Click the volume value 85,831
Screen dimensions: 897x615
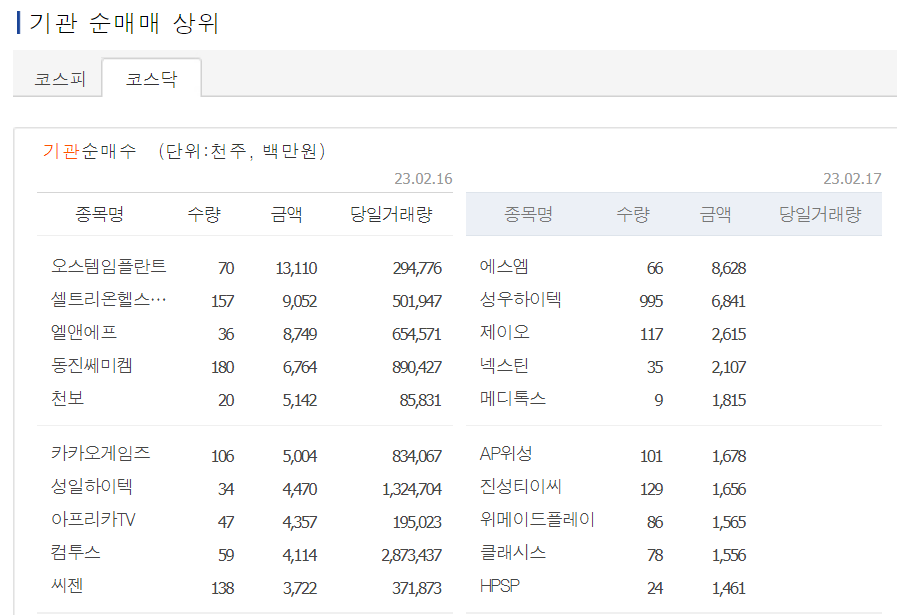(x=420, y=400)
